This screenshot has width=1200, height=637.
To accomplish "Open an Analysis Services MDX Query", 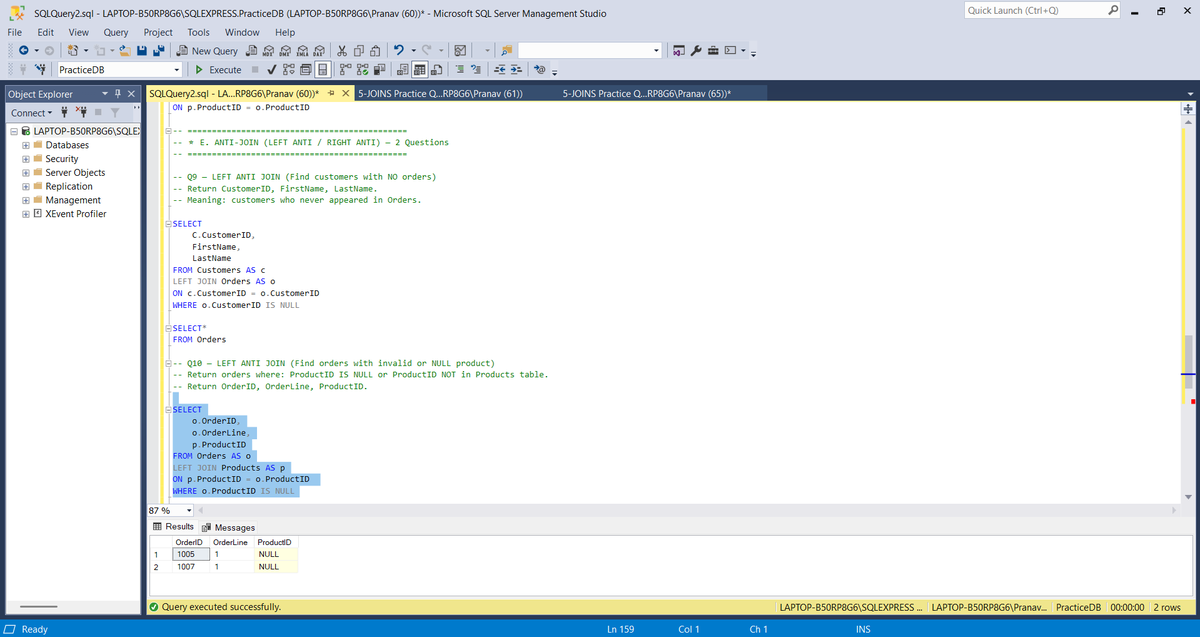I will (269, 51).
